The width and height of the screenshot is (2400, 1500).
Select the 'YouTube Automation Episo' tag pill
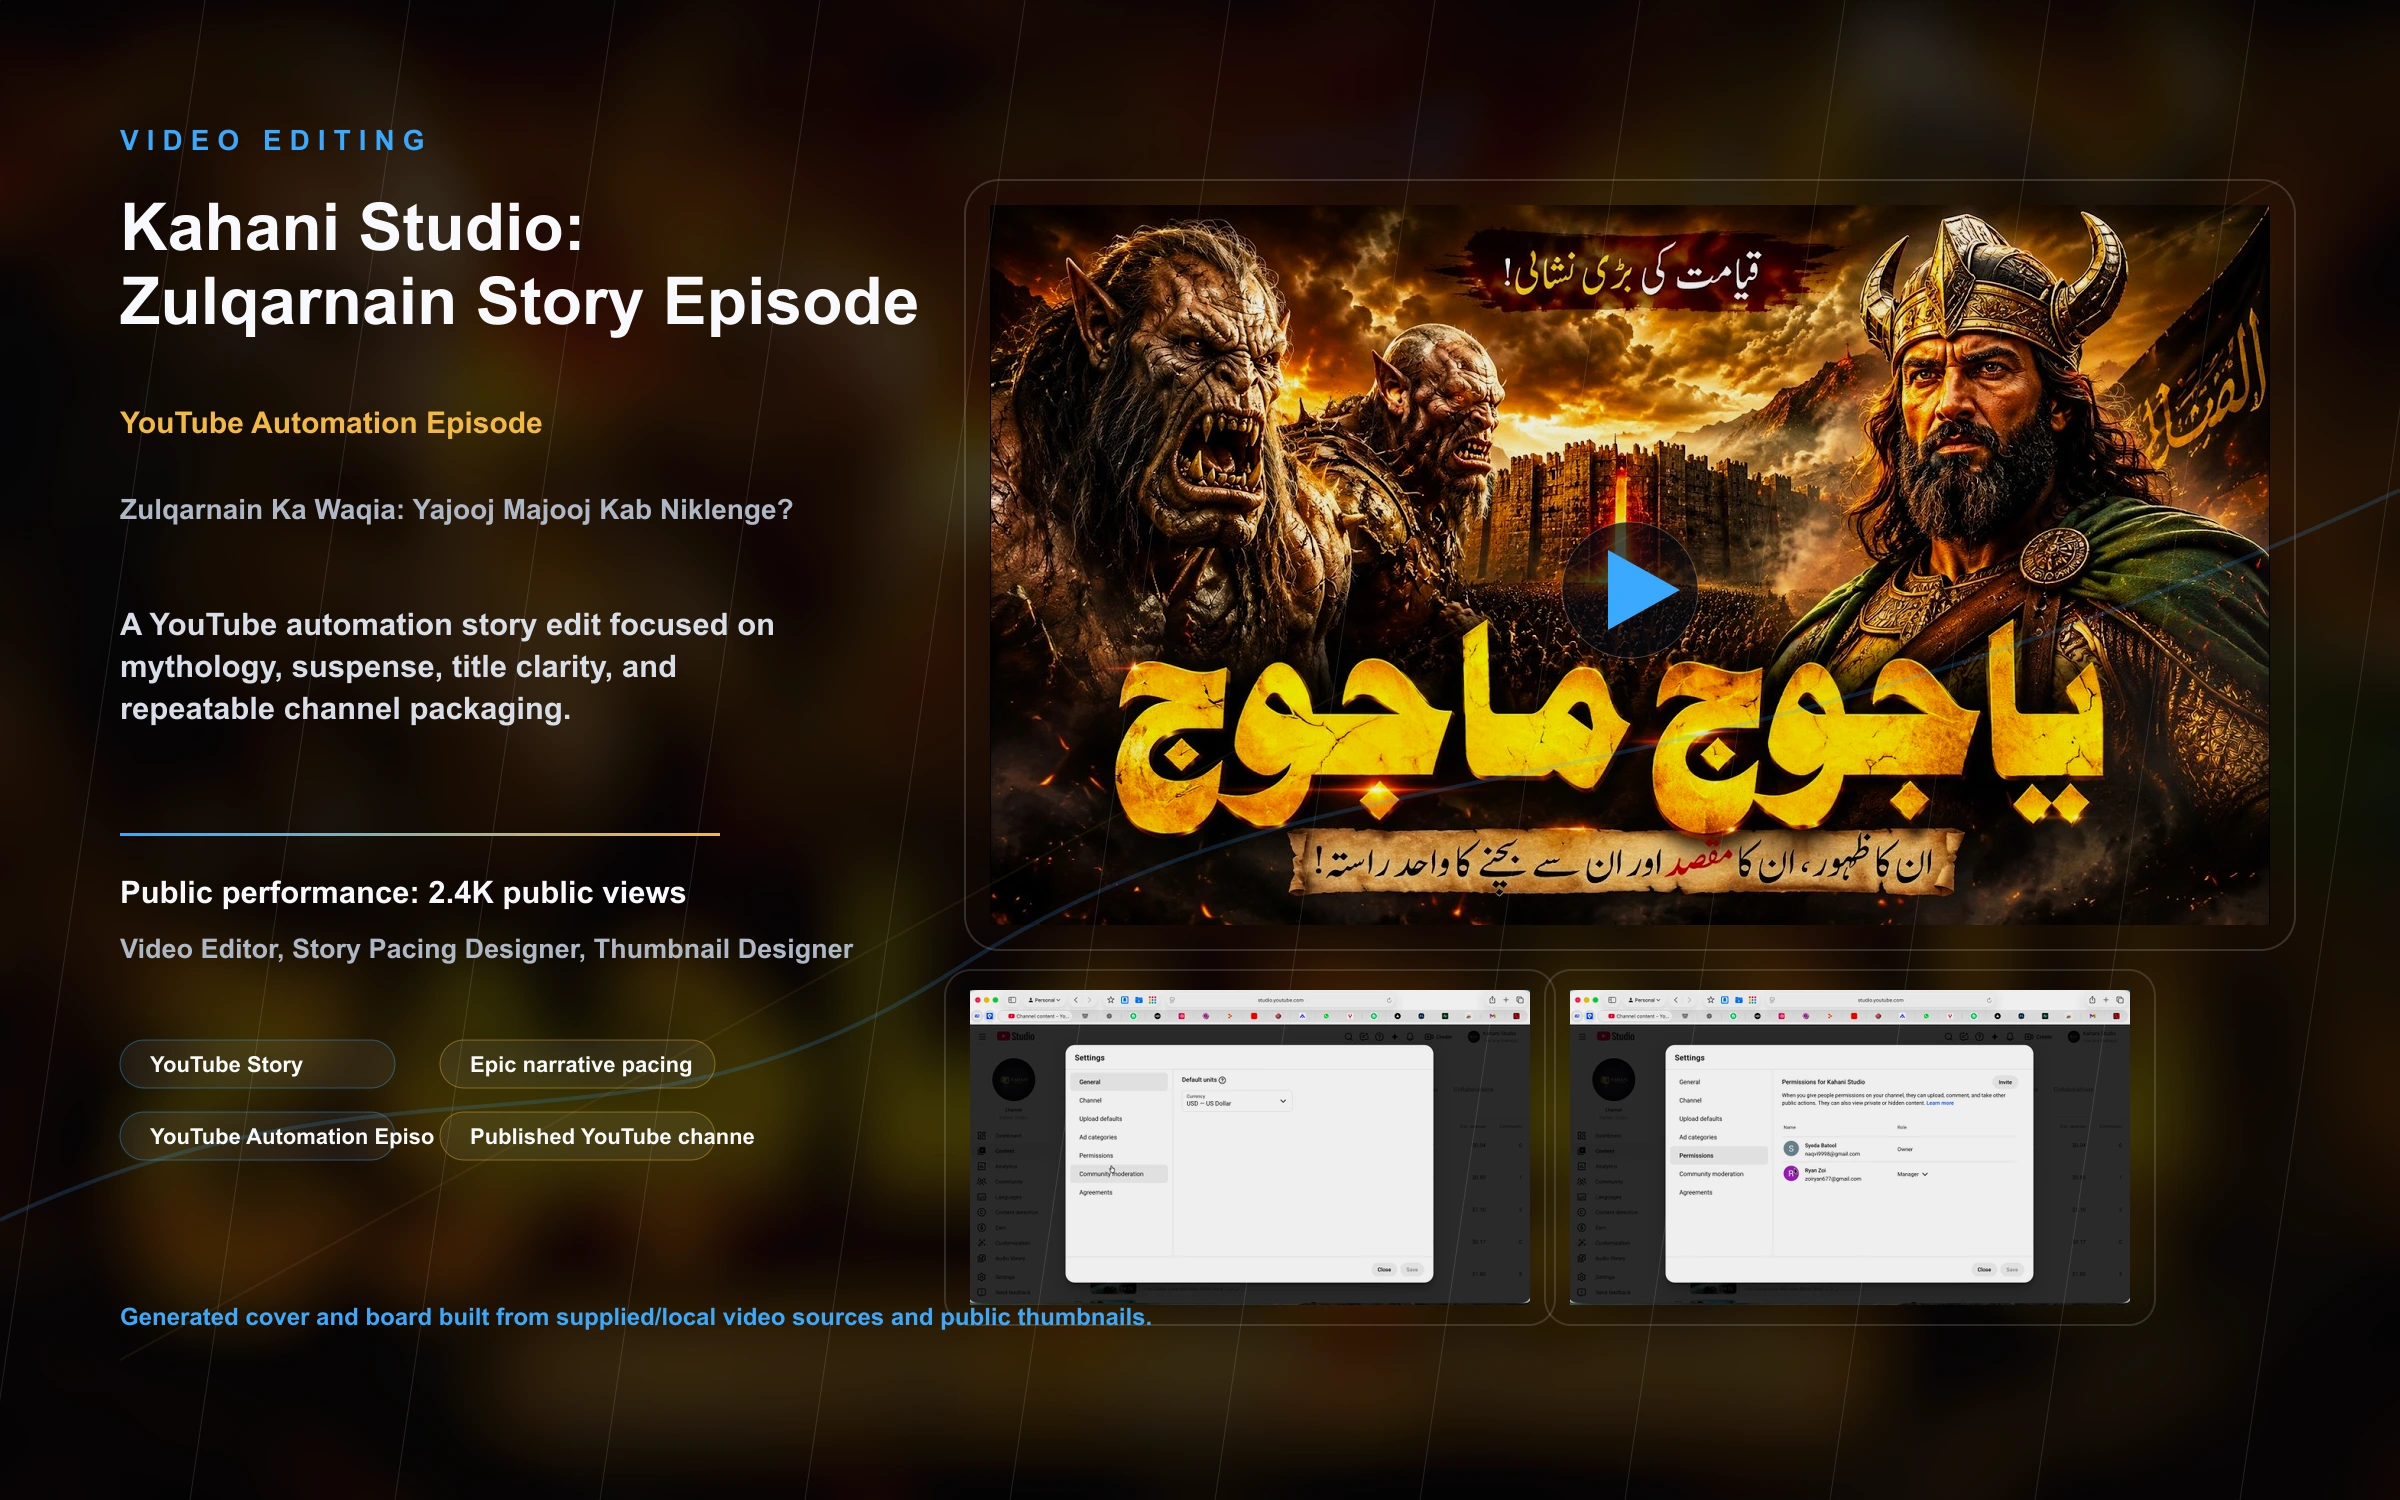(257, 1136)
